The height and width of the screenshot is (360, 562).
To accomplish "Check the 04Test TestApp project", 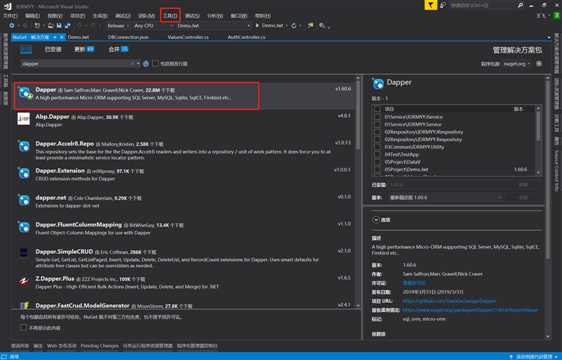I will (377, 154).
